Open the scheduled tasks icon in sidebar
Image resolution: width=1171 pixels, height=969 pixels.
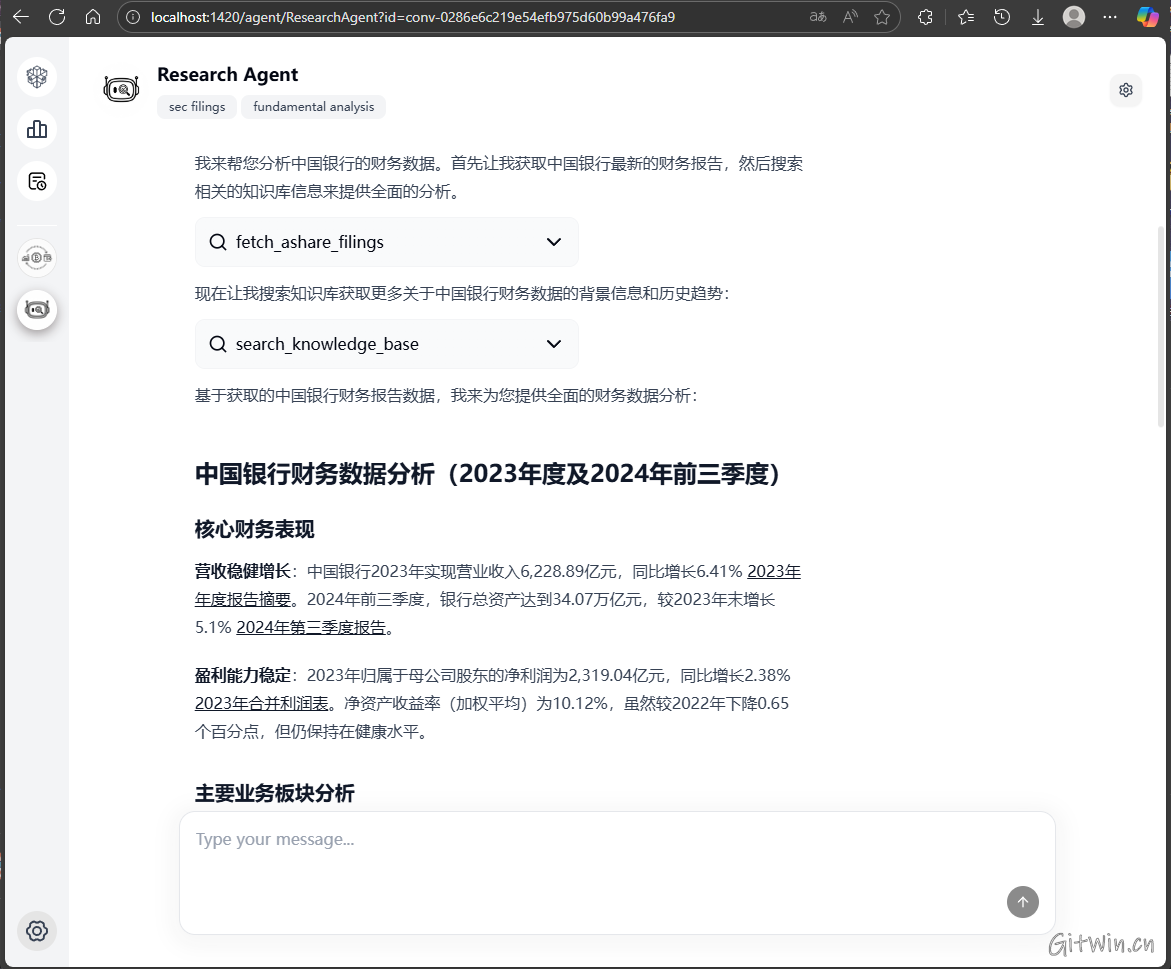click(x=37, y=181)
